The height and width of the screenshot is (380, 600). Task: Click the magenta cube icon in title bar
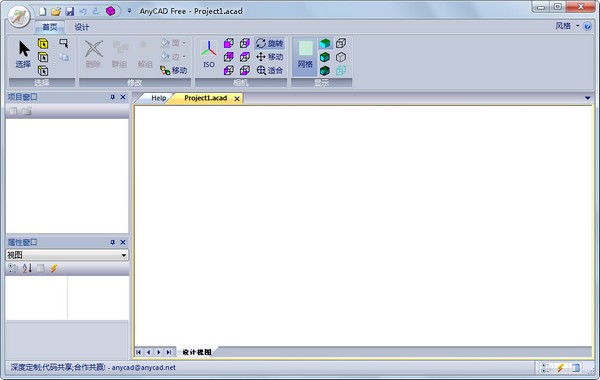pyautogui.click(x=111, y=11)
